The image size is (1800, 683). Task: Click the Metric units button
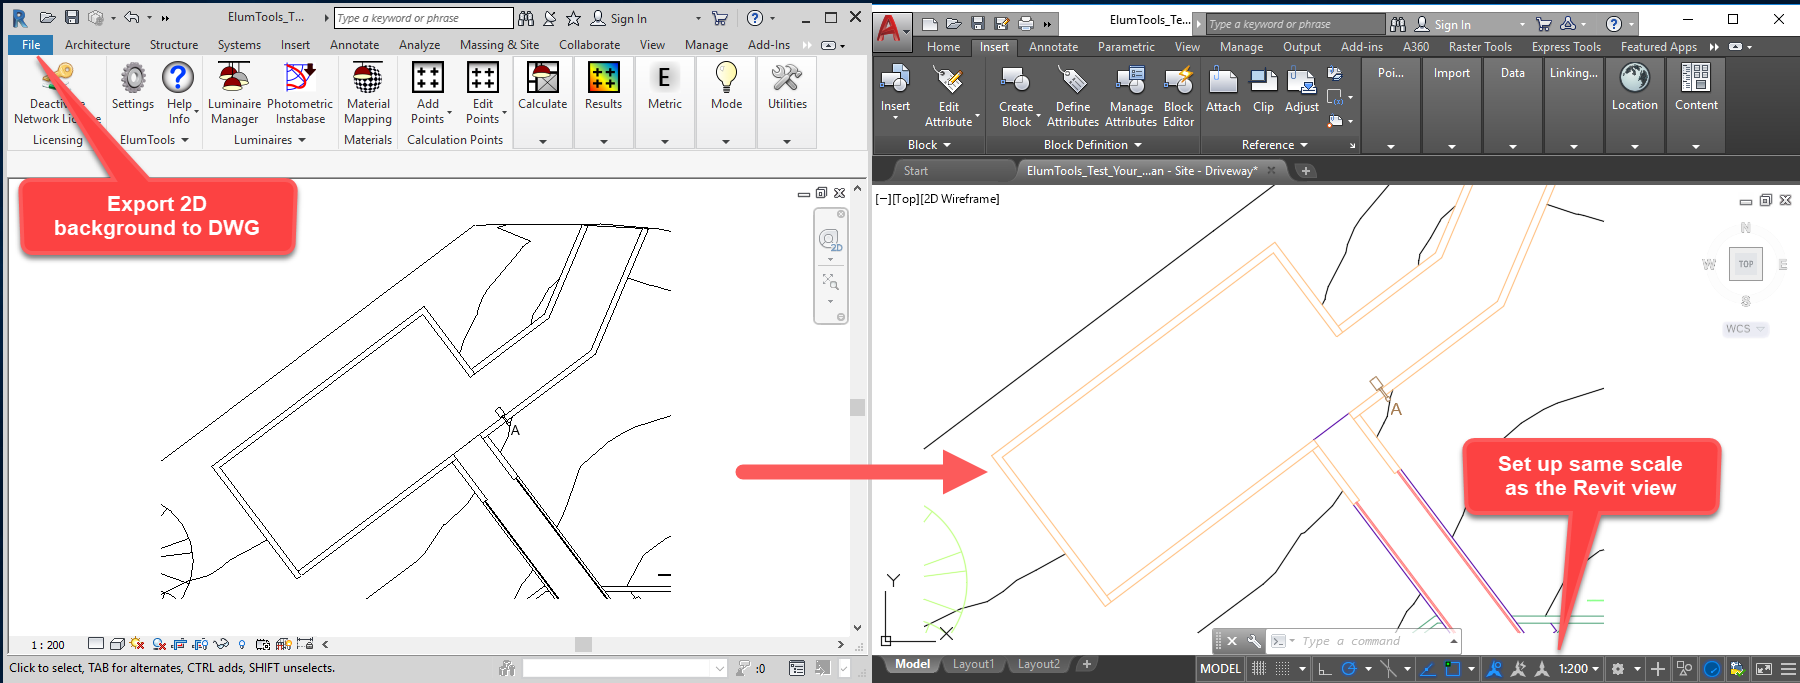(665, 87)
